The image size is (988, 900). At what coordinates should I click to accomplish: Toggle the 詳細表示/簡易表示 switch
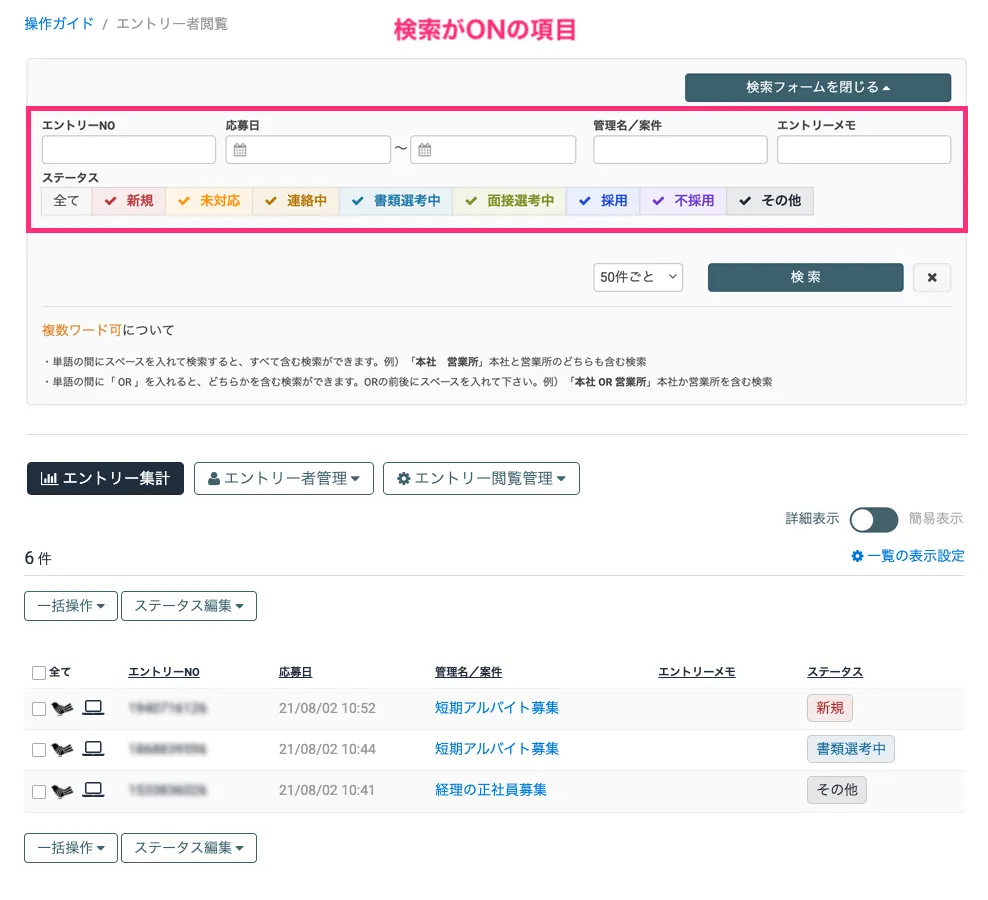click(x=873, y=519)
